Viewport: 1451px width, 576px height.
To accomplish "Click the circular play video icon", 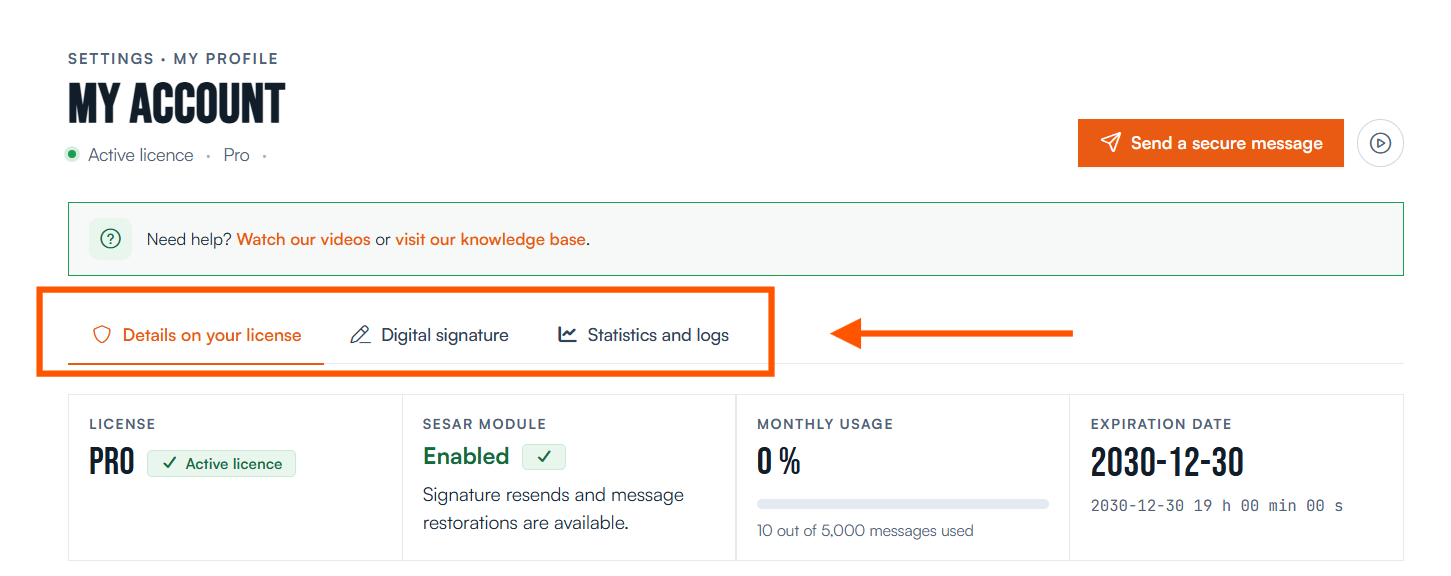I will 1380,143.
